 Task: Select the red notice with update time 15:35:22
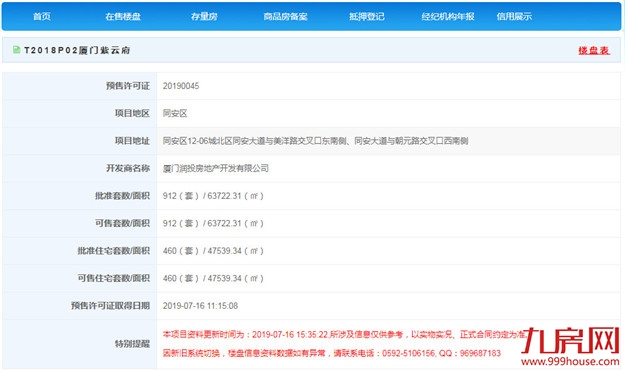pos(346,334)
